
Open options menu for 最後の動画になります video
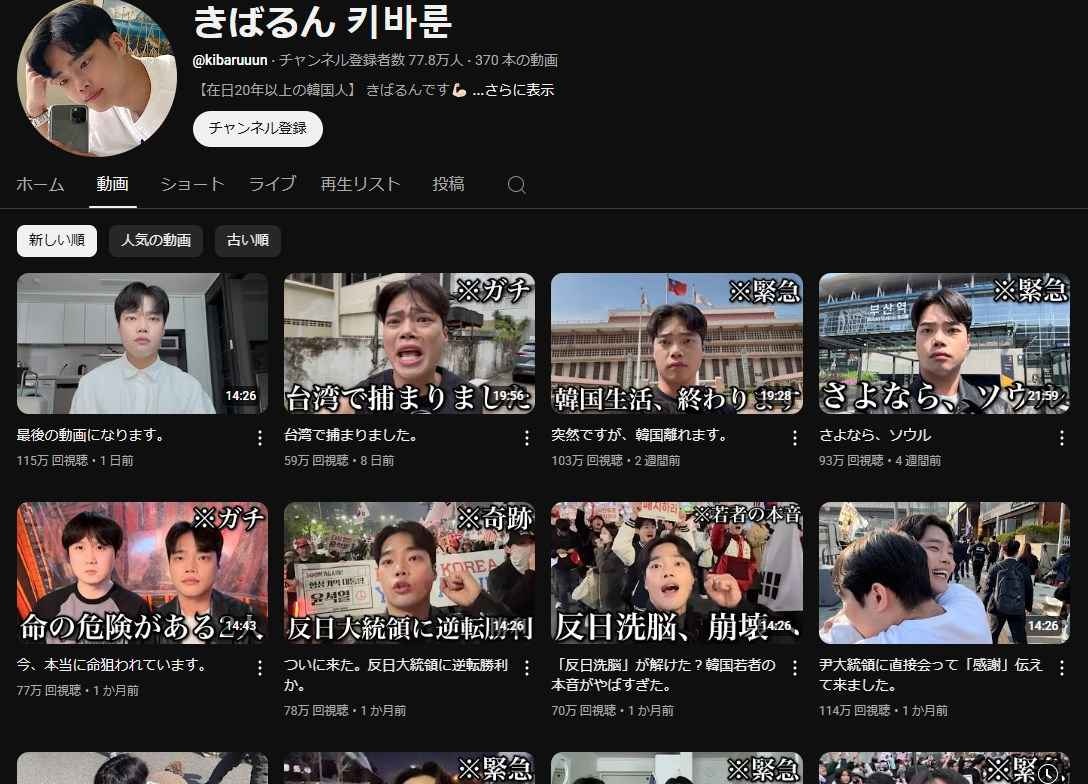point(260,438)
